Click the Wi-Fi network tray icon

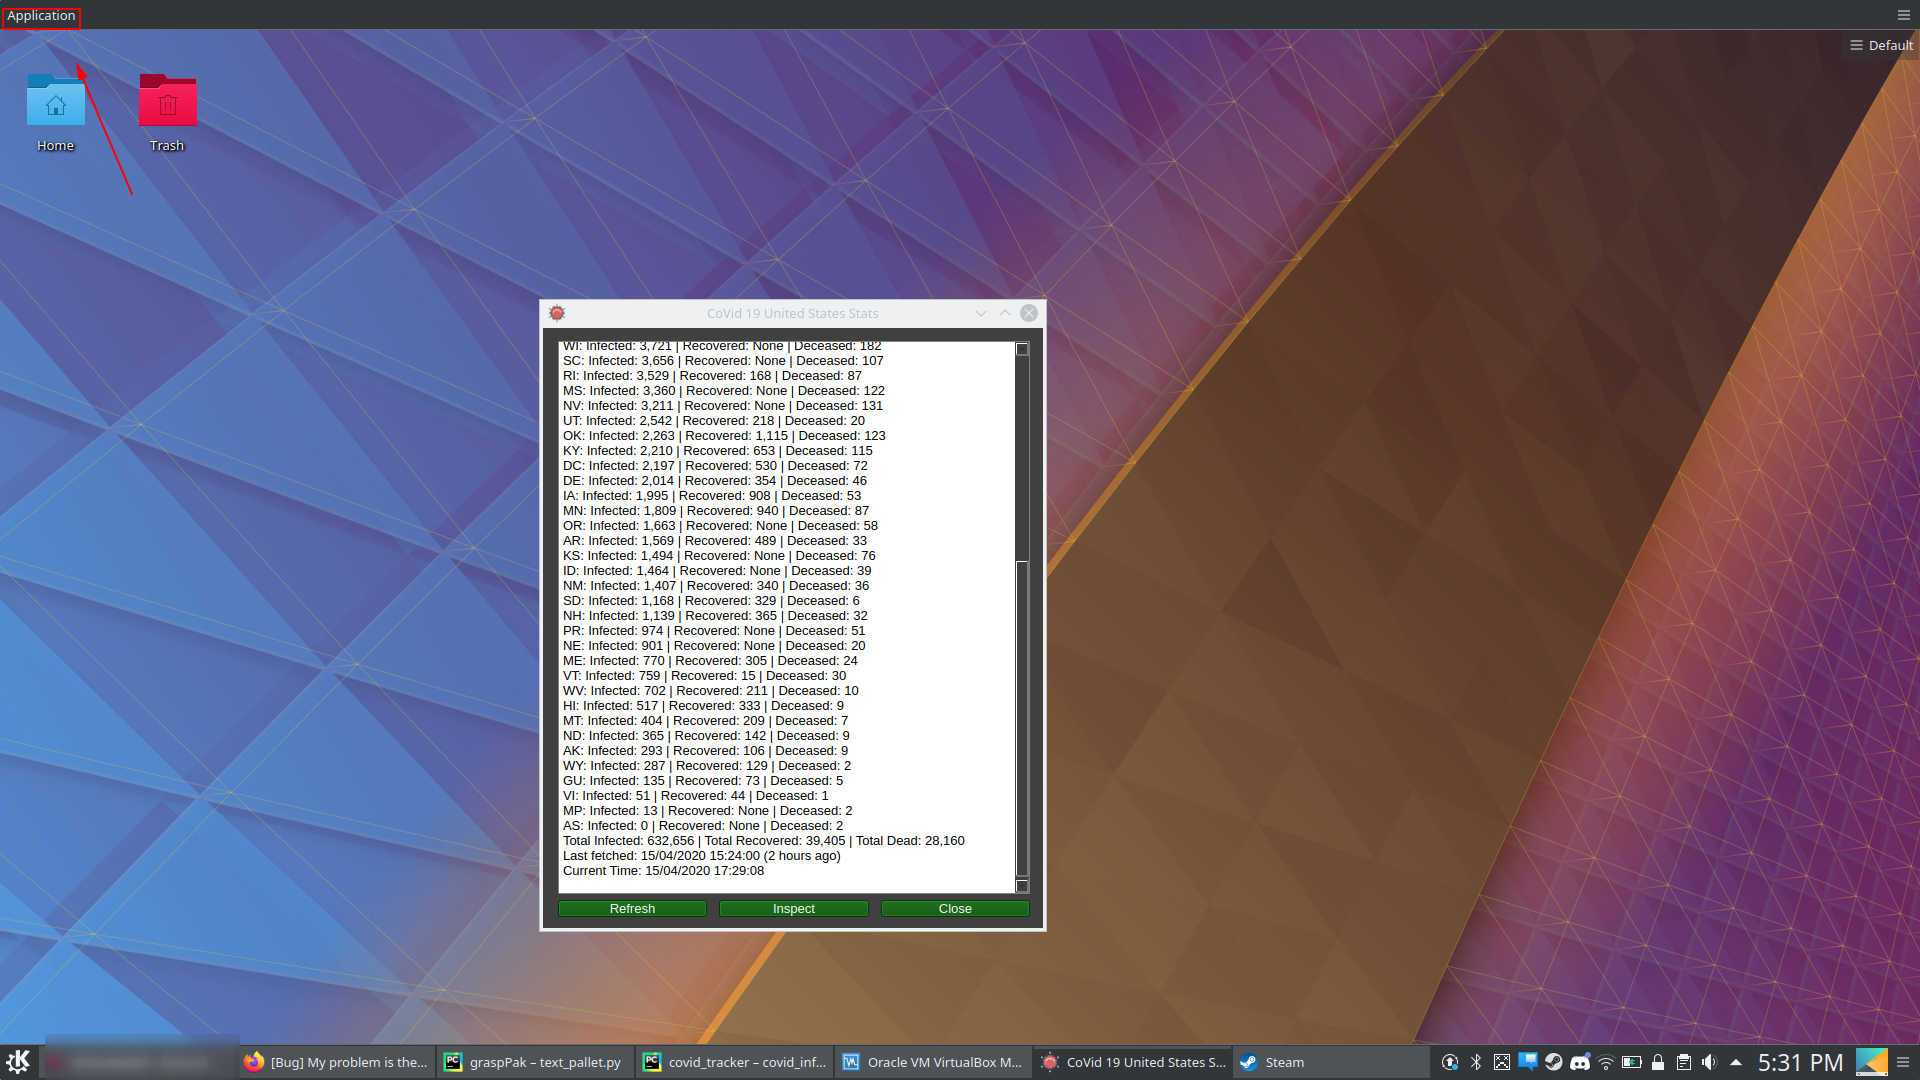pos(1606,1062)
